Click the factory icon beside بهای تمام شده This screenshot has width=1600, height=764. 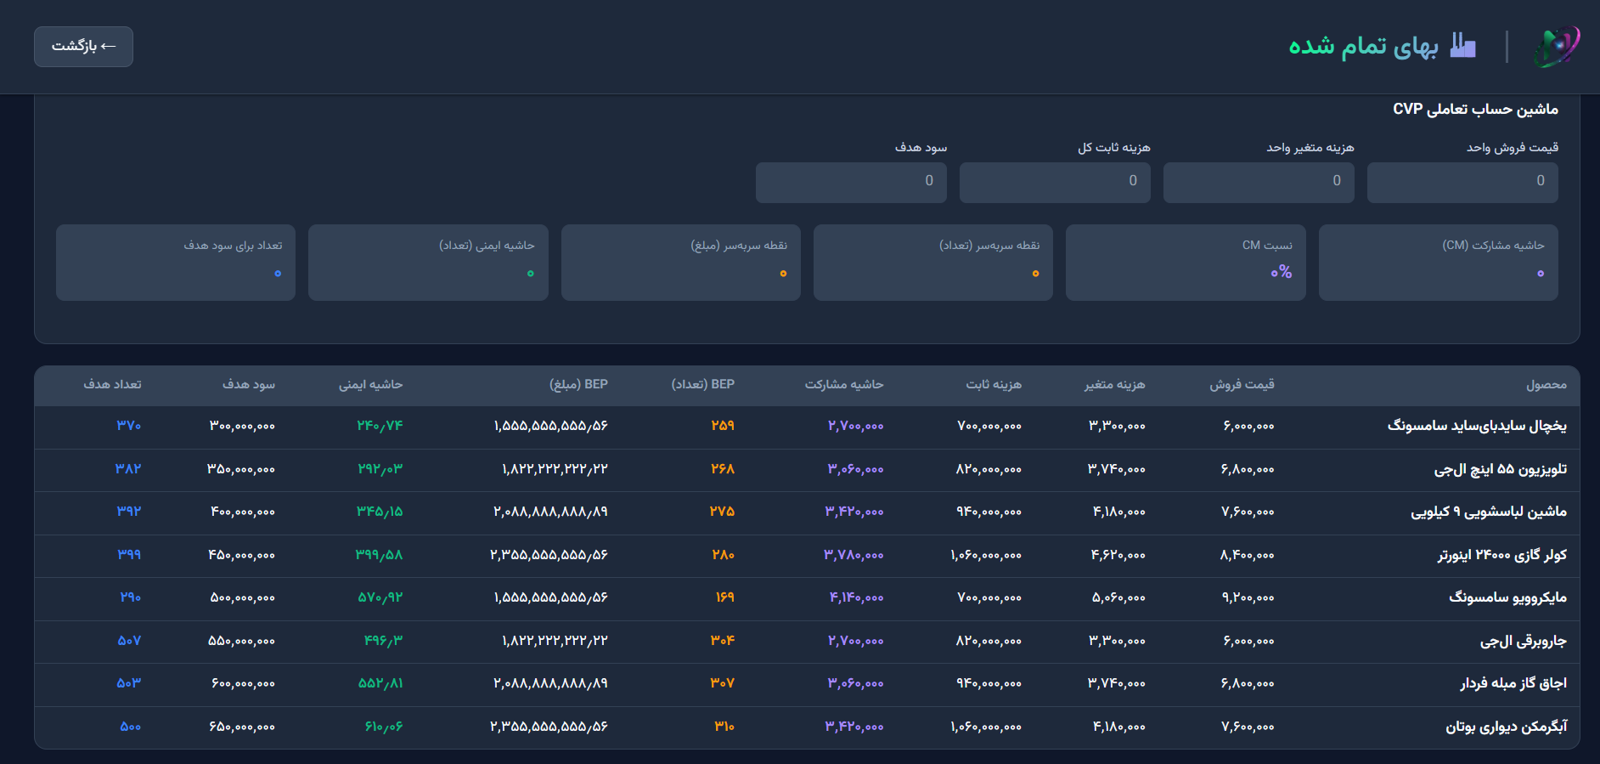[x=1463, y=46]
